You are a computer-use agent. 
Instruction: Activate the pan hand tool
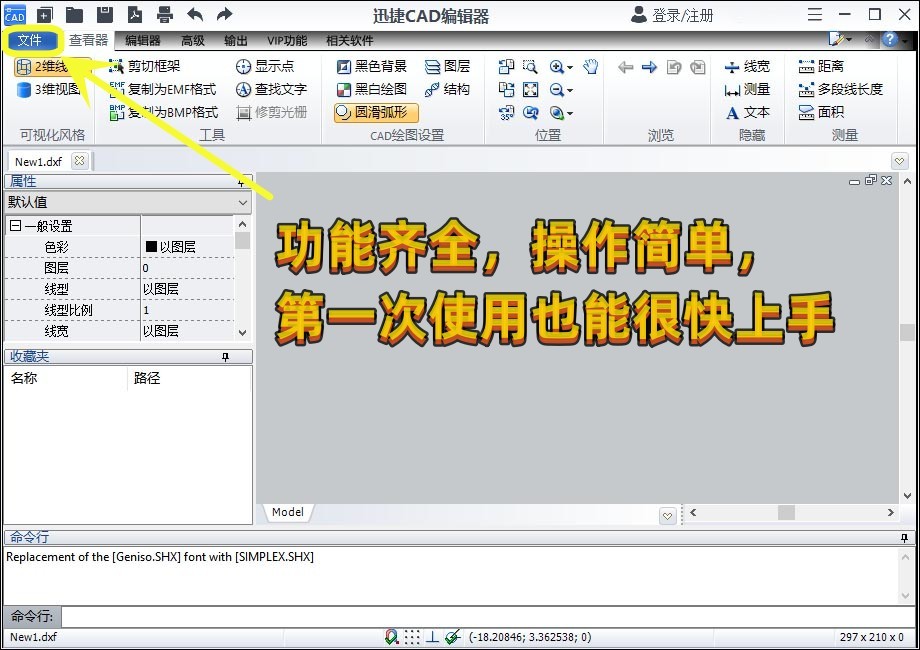click(x=590, y=67)
